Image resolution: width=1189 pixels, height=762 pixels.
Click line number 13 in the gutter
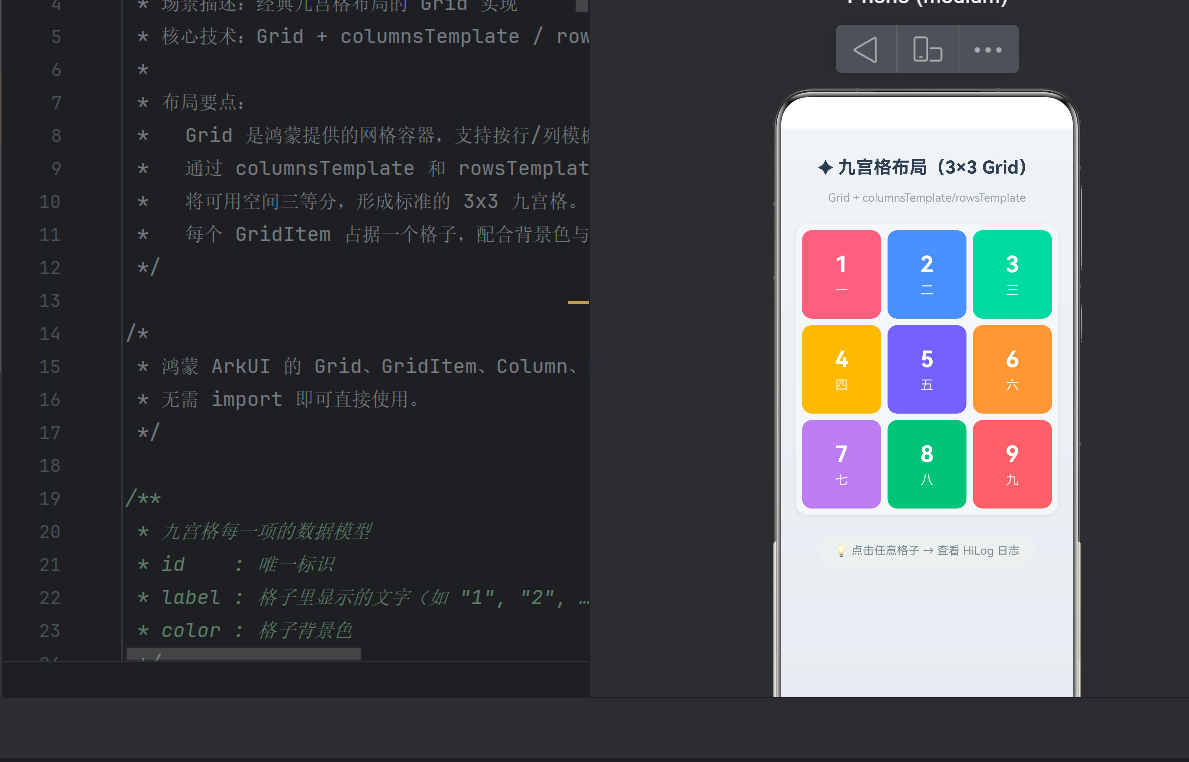point(49,301)
